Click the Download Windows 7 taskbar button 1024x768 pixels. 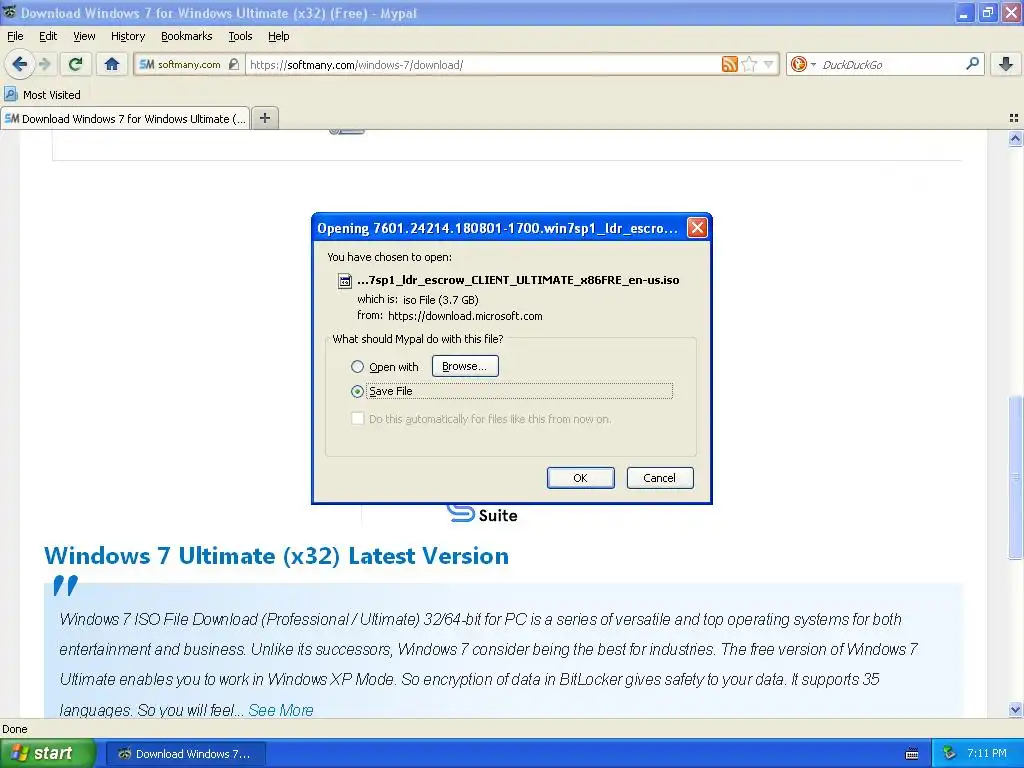tap(185, 754)
